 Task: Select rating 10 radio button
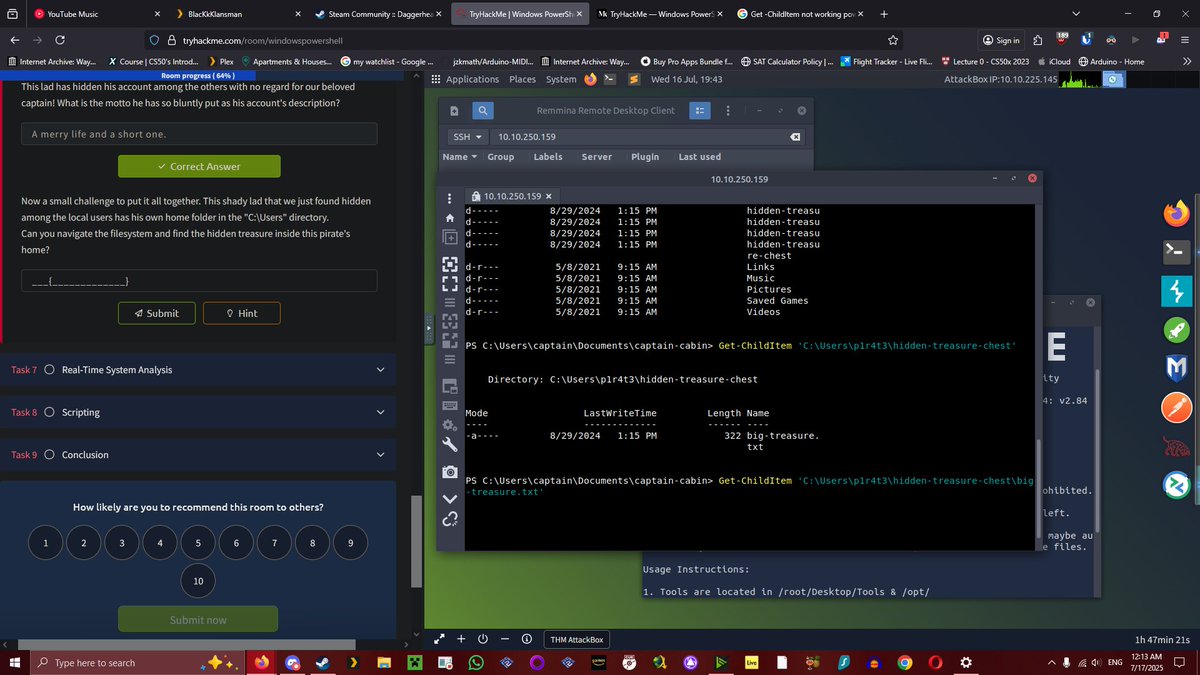[x=198, y=581]
